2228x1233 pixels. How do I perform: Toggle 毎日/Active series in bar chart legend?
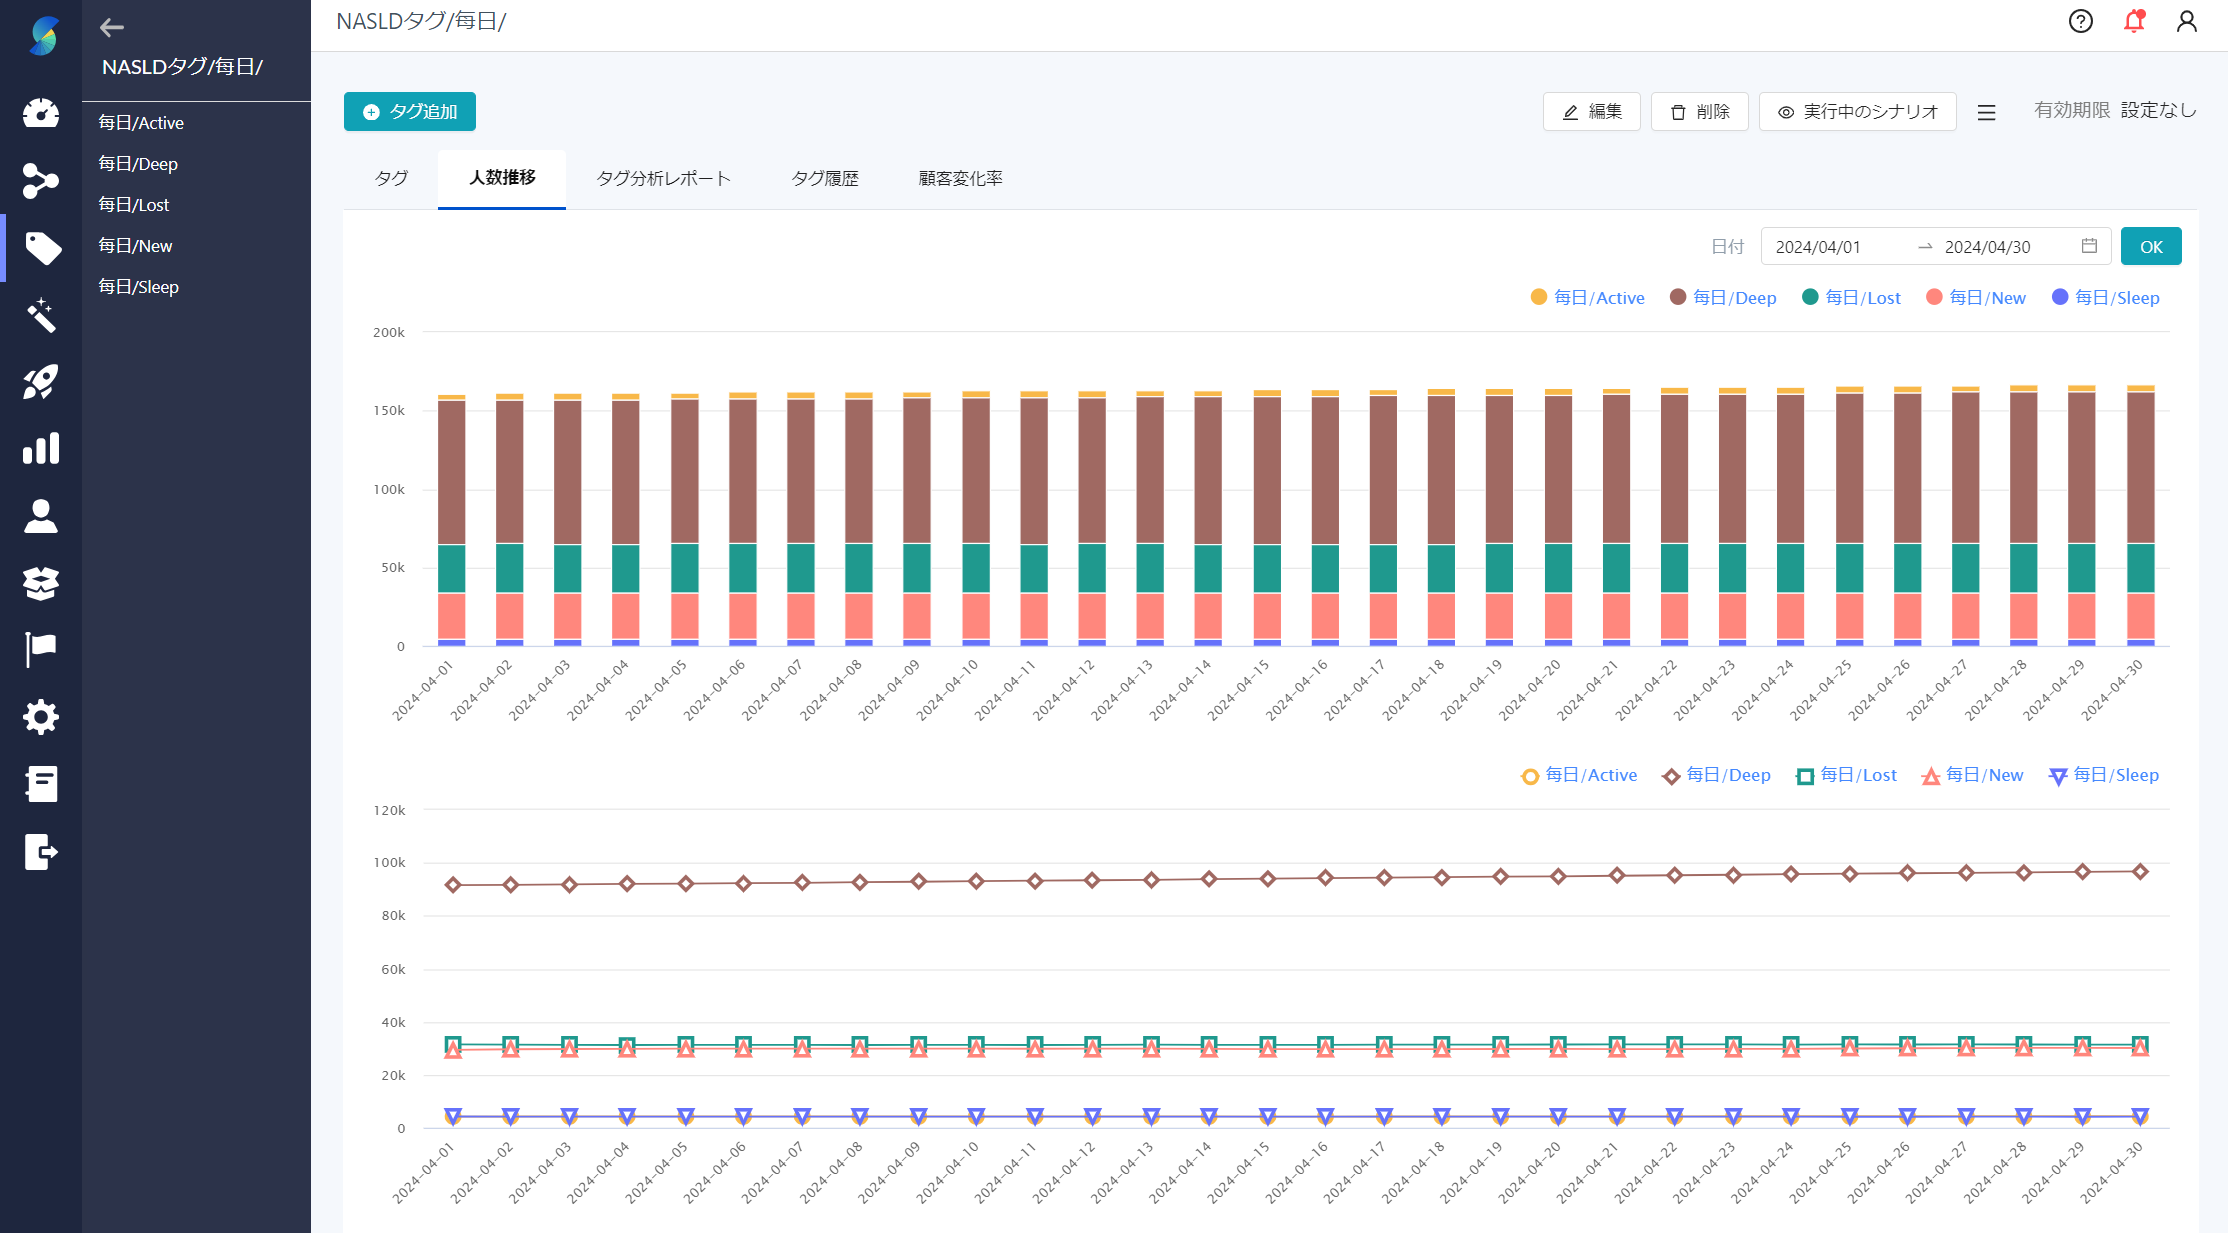(x=1588, y=298)
